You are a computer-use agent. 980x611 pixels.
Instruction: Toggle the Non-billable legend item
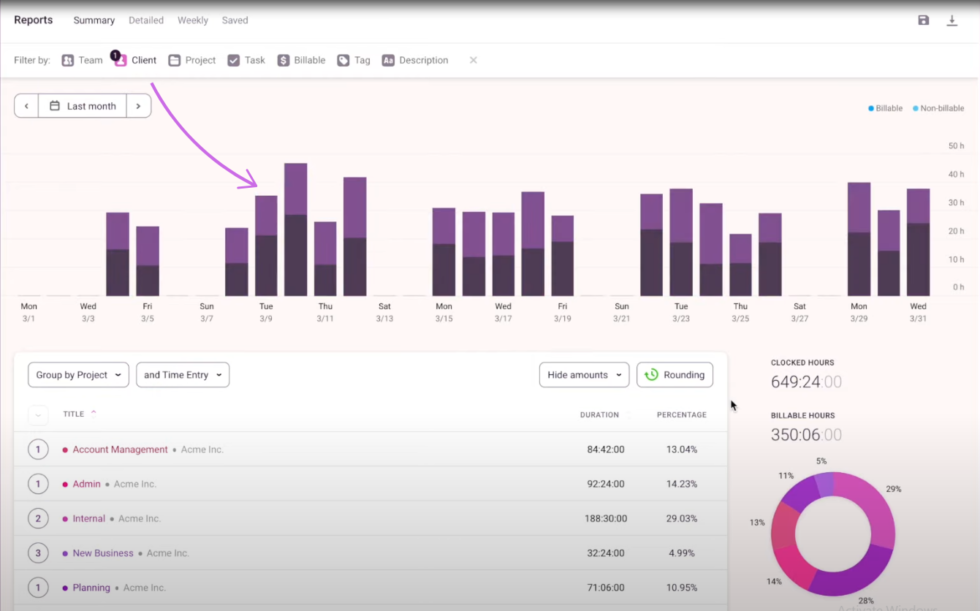(938, 107)
